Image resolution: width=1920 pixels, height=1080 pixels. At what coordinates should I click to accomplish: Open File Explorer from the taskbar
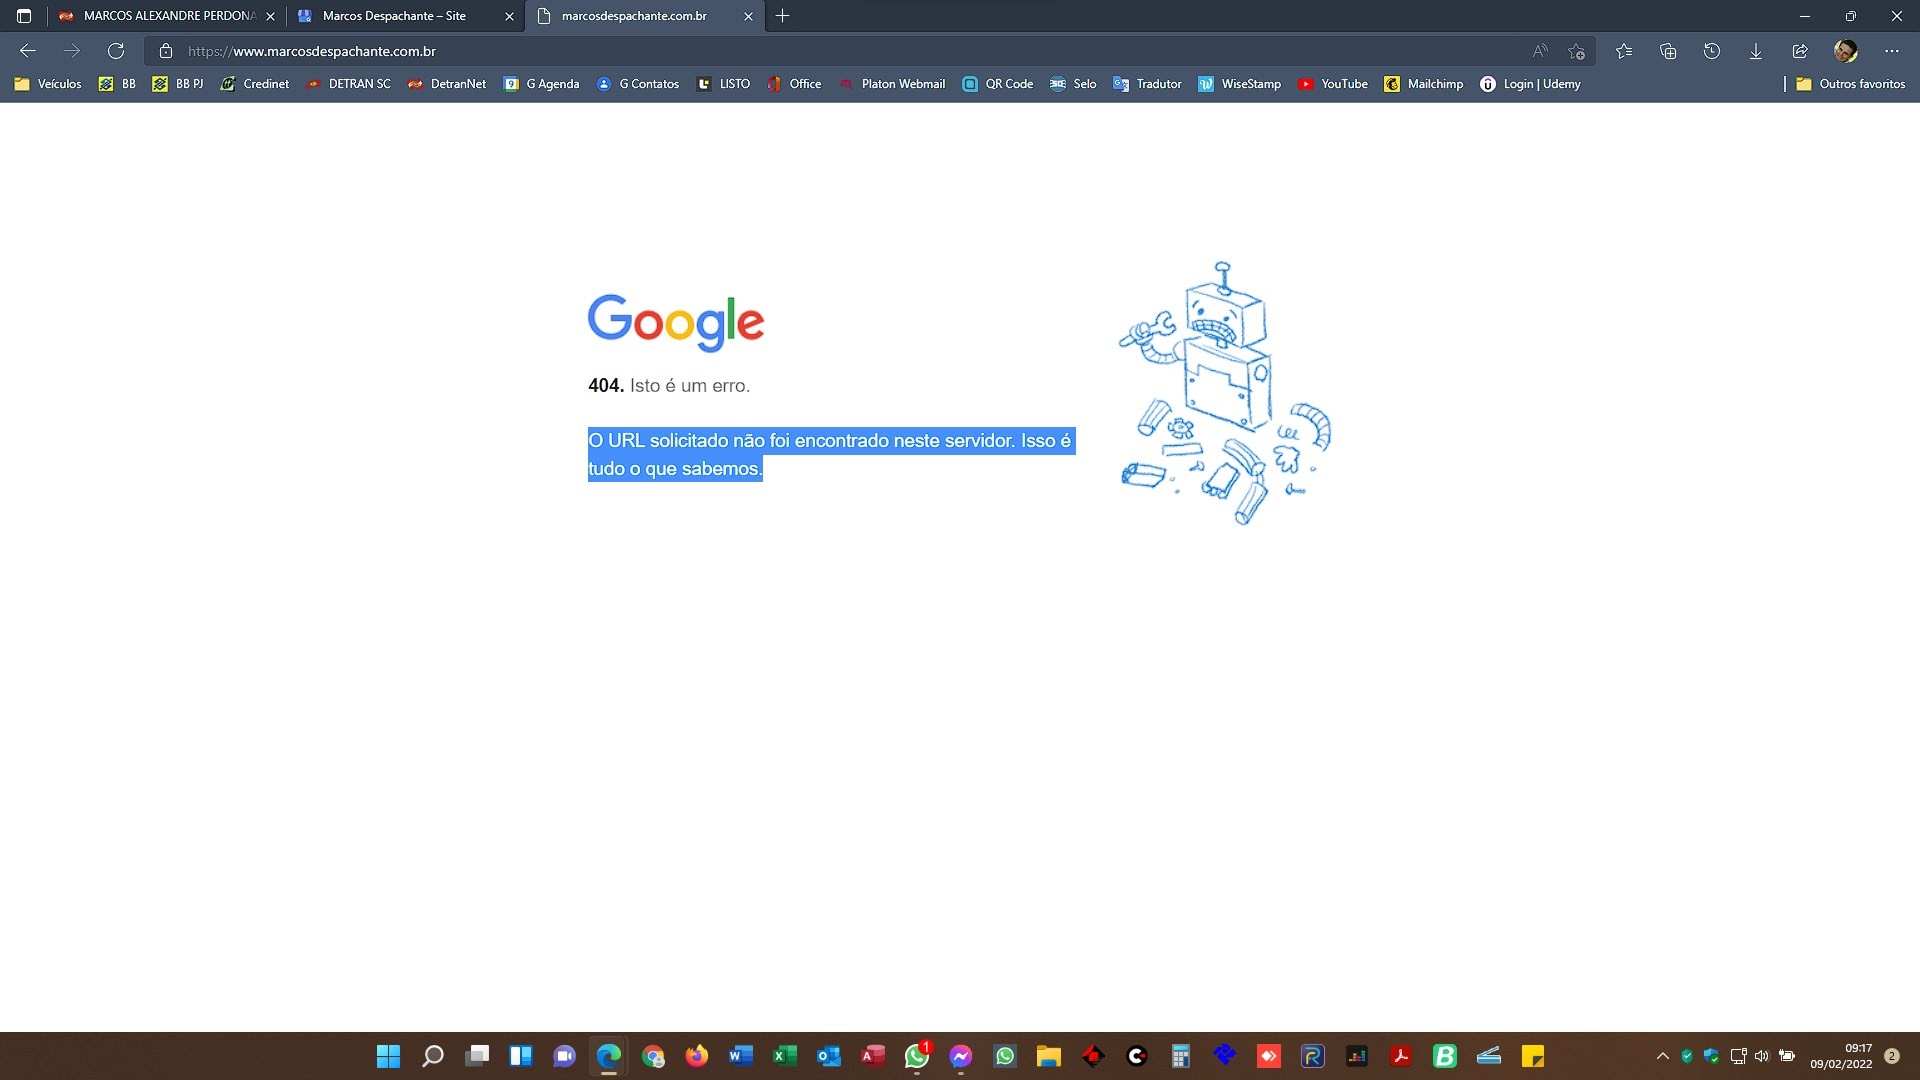click(1049, 1056)
